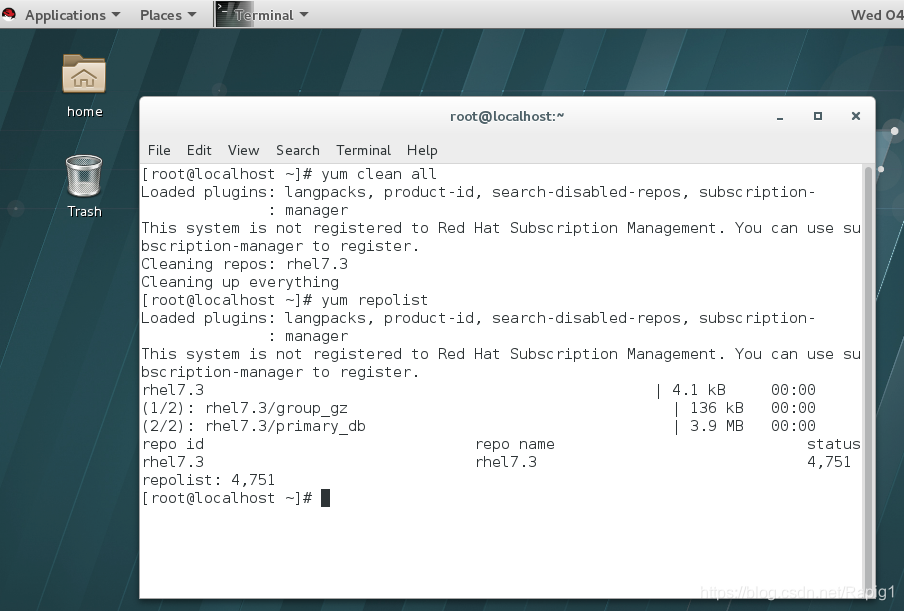Screen dimensions: 904x611
Task: Open the Applications menu
Action: (x=71, y=15)
